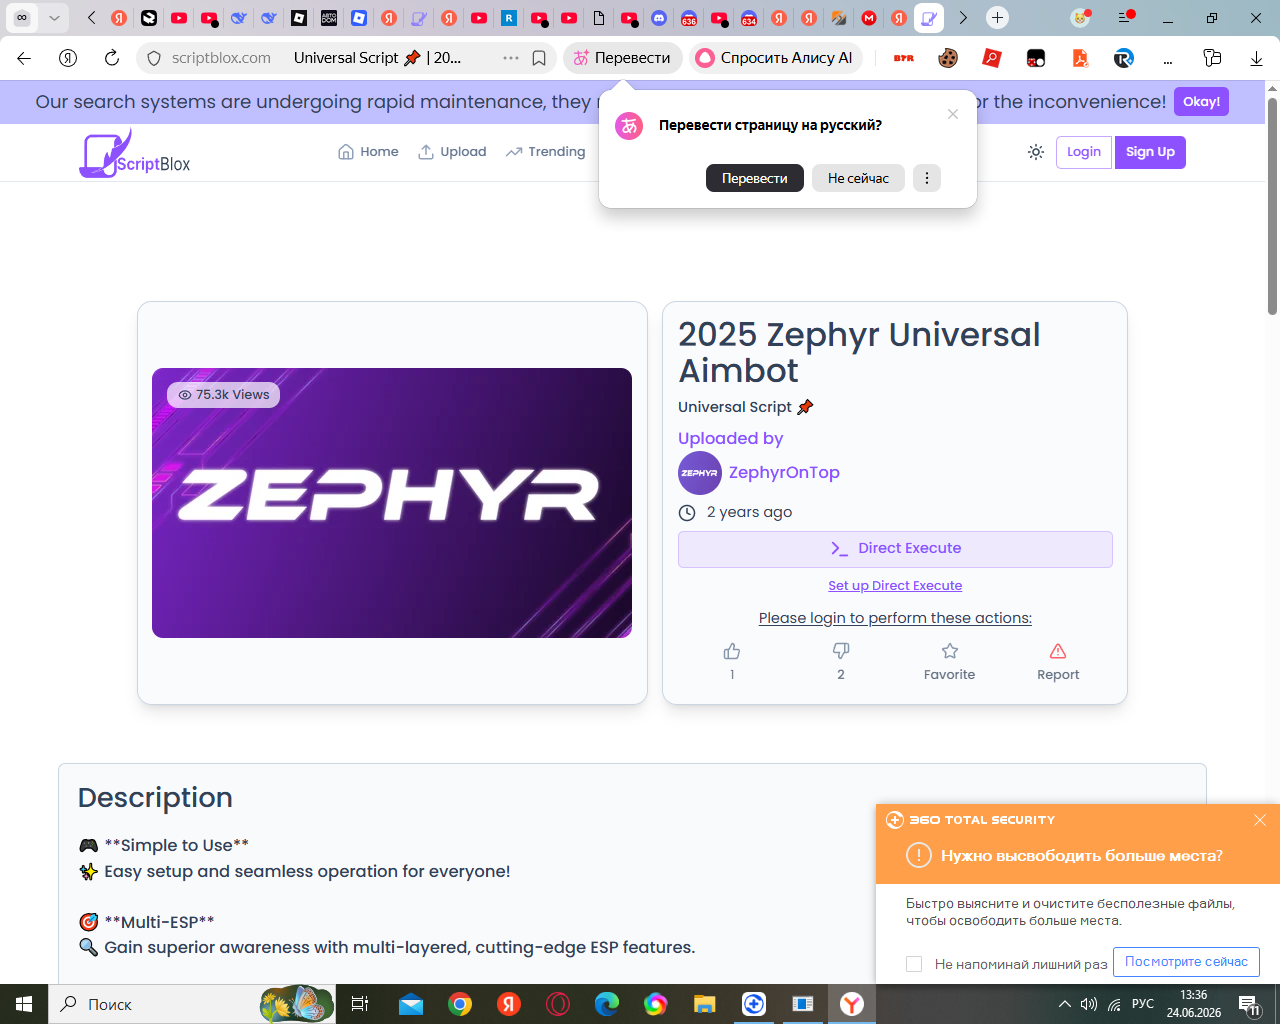Click the BTR extension icon

[904, 58]
